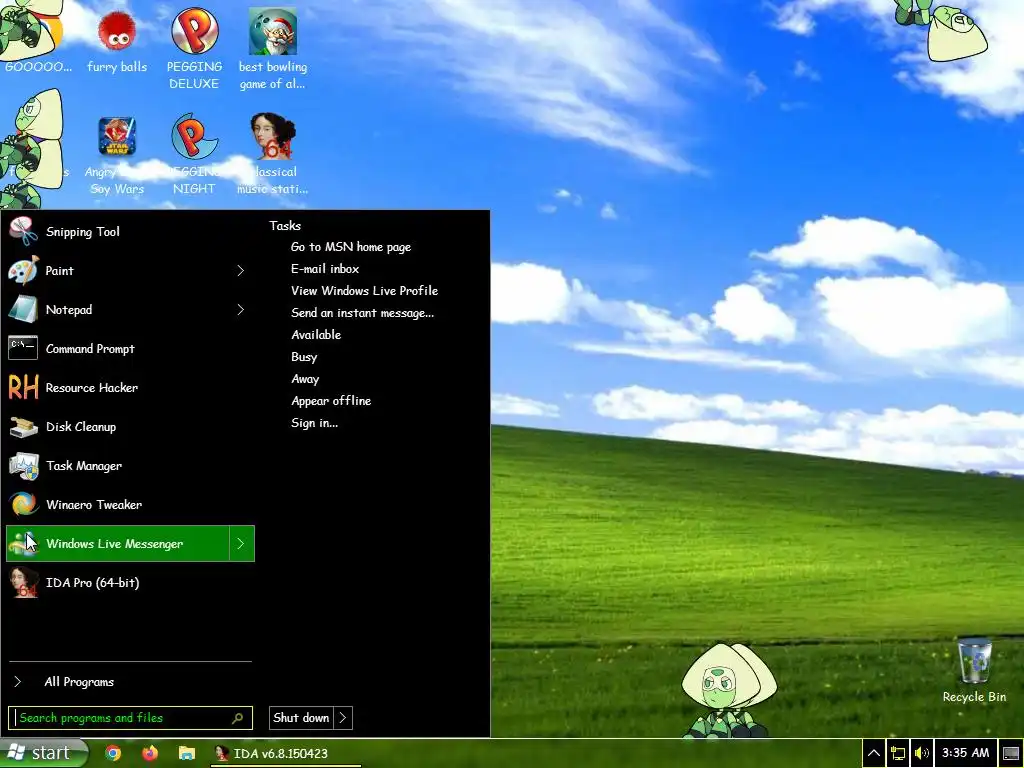Choose Sign in... task
1024x768 pixels.
[314, 423]
